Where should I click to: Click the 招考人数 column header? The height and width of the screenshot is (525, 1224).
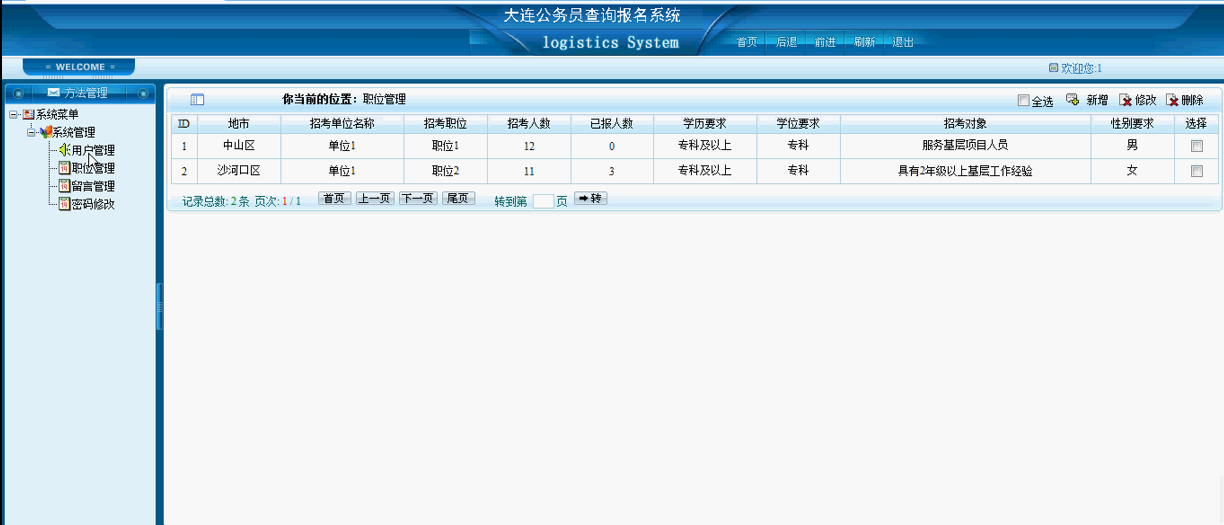(529, 124)
